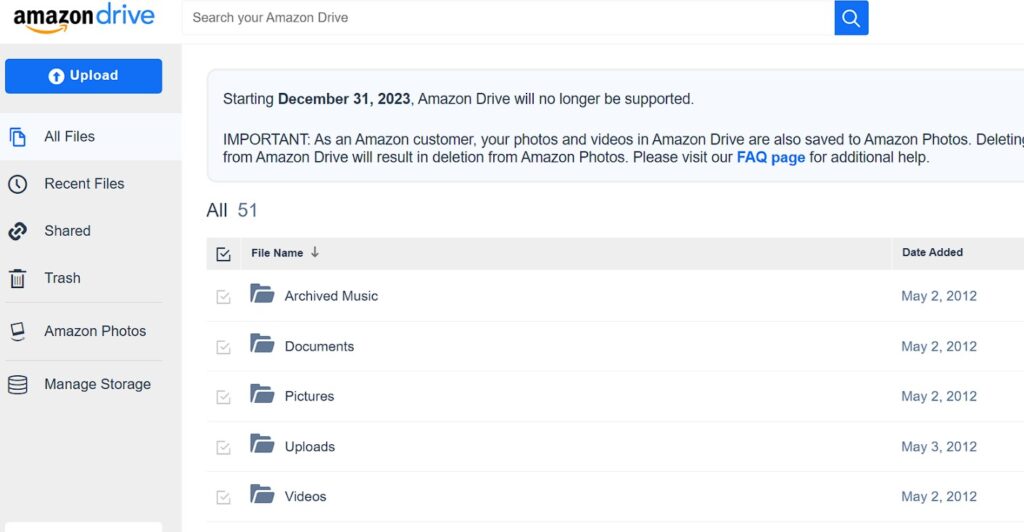
Task: Open the FAQ page link
Action: (770, 158)
